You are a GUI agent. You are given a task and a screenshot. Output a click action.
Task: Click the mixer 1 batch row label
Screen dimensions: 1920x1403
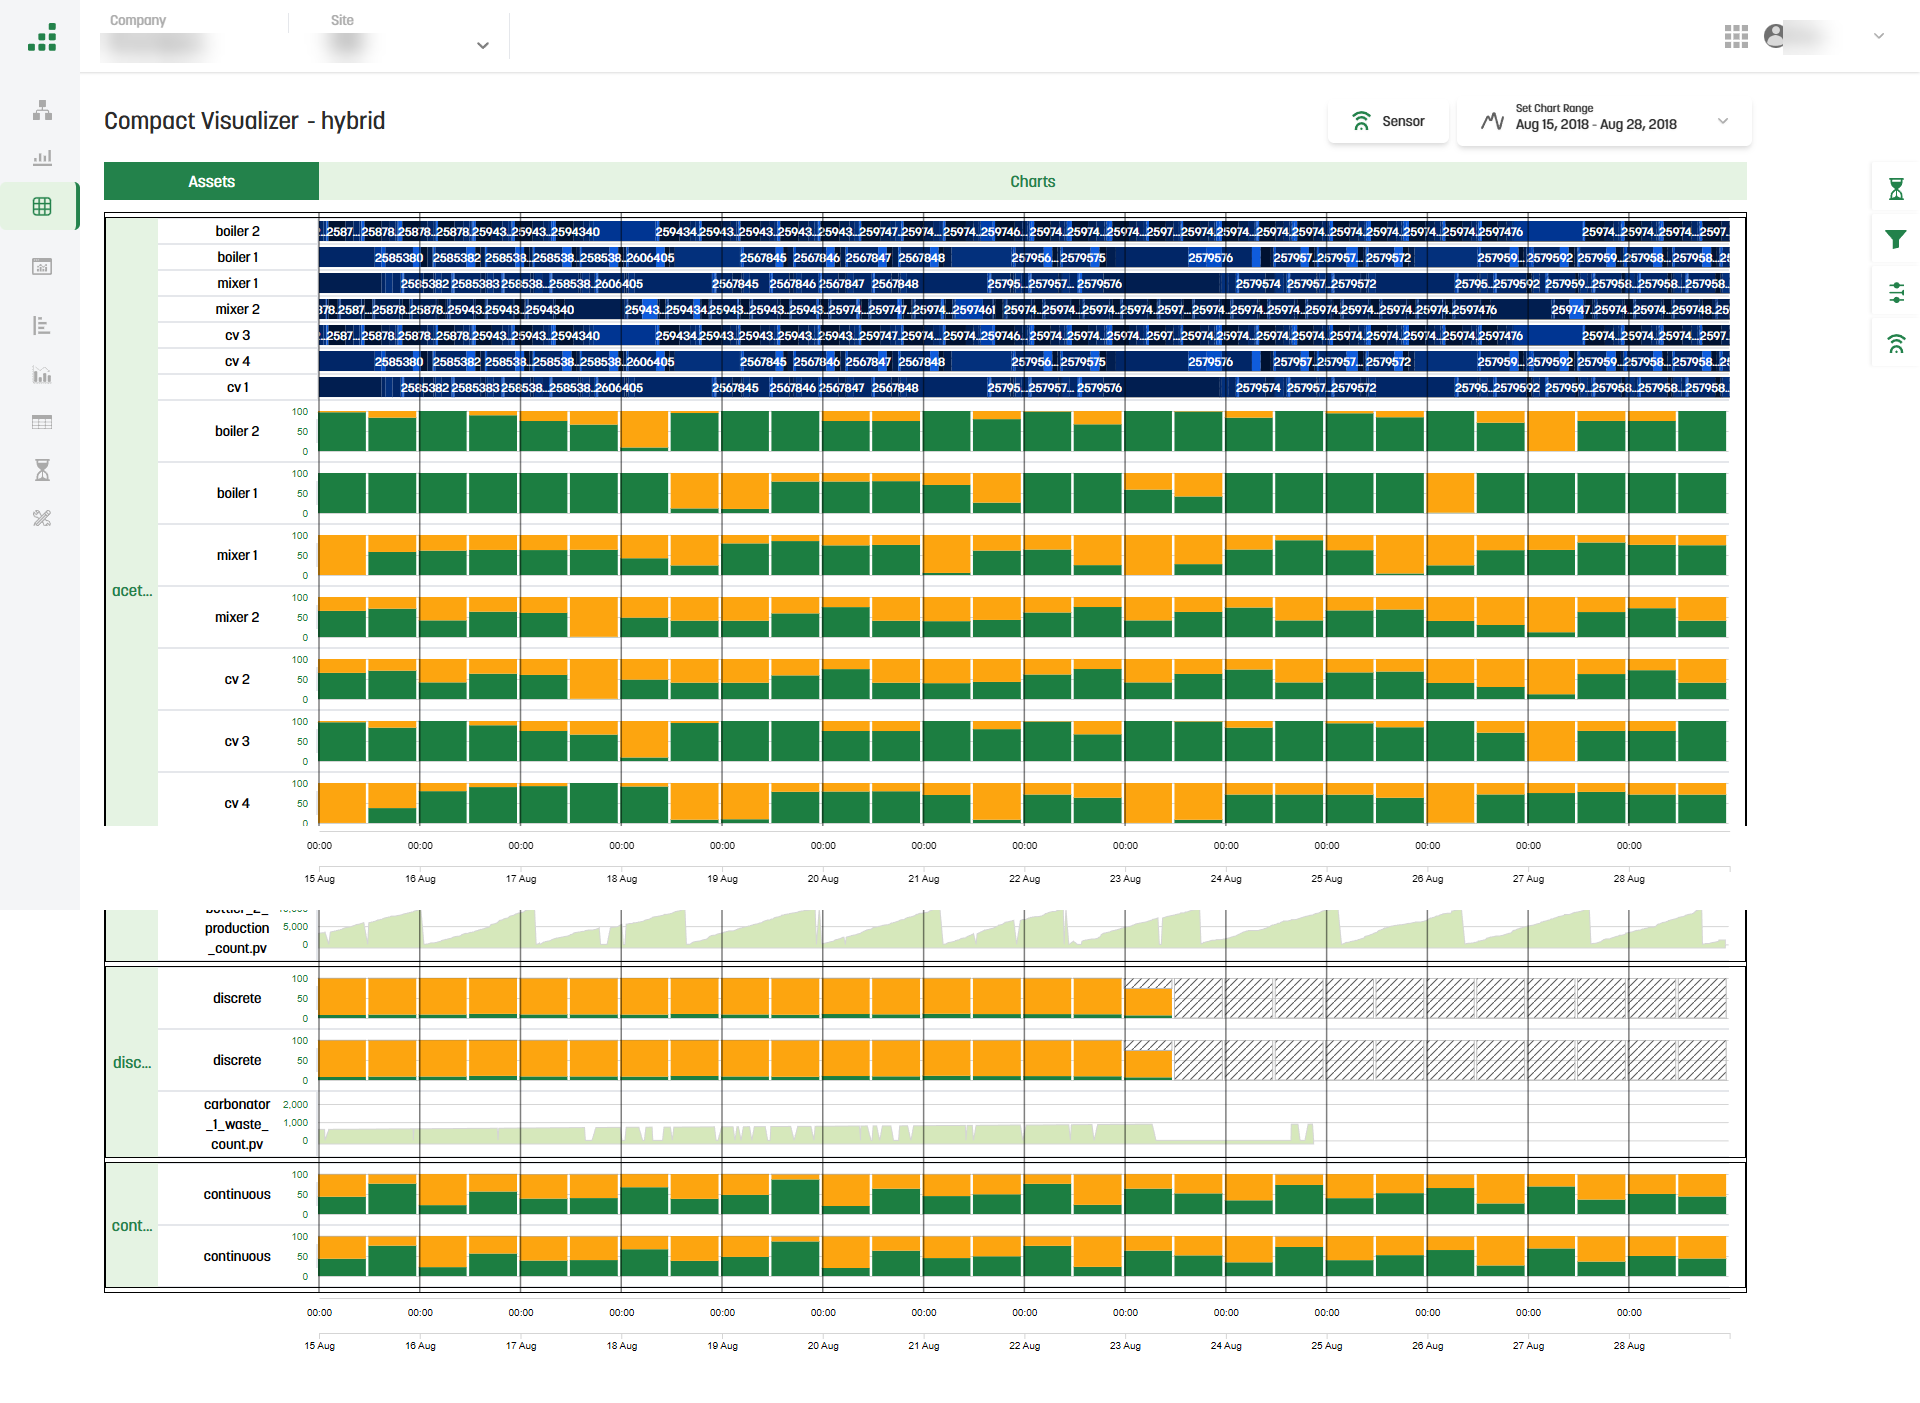click(237, 283)
